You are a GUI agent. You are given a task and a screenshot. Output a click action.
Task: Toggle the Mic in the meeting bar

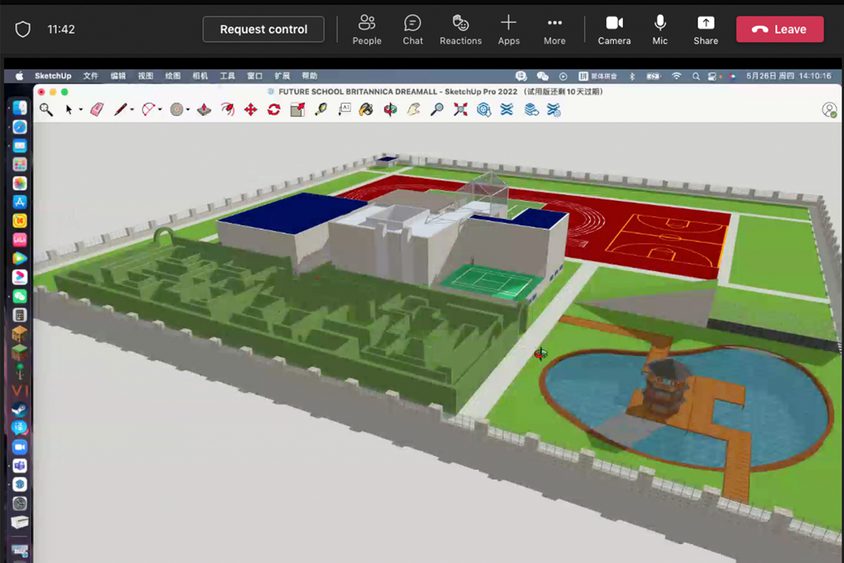(660, 29)
